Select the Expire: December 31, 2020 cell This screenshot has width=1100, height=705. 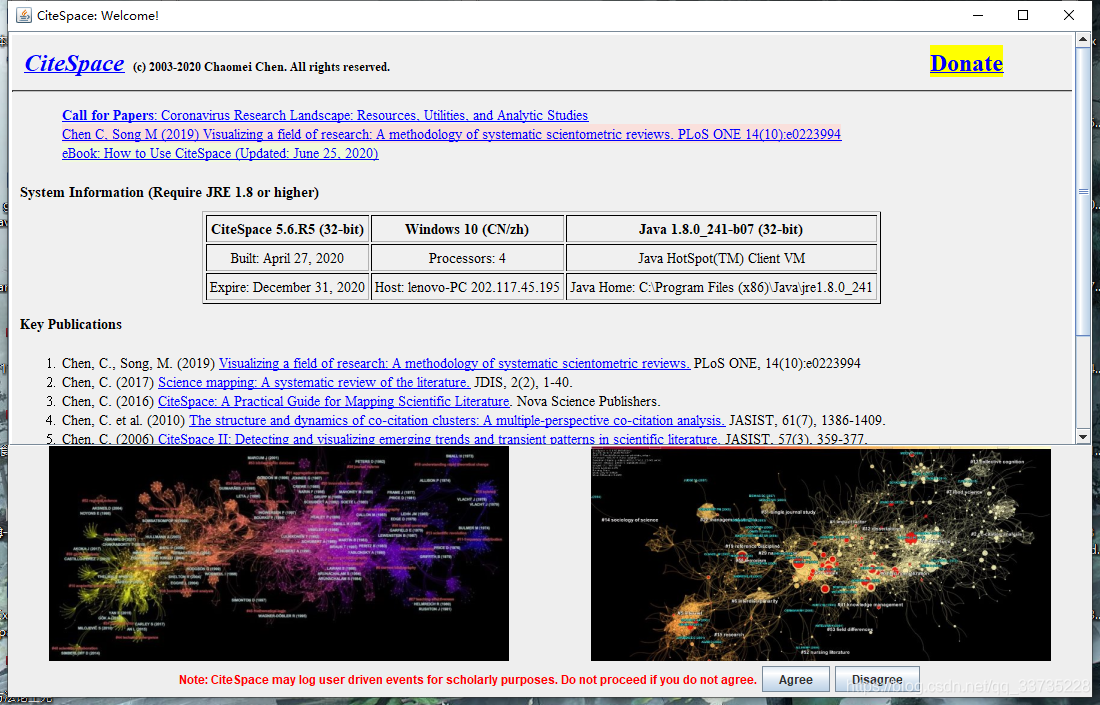click(x=288, y=287)
